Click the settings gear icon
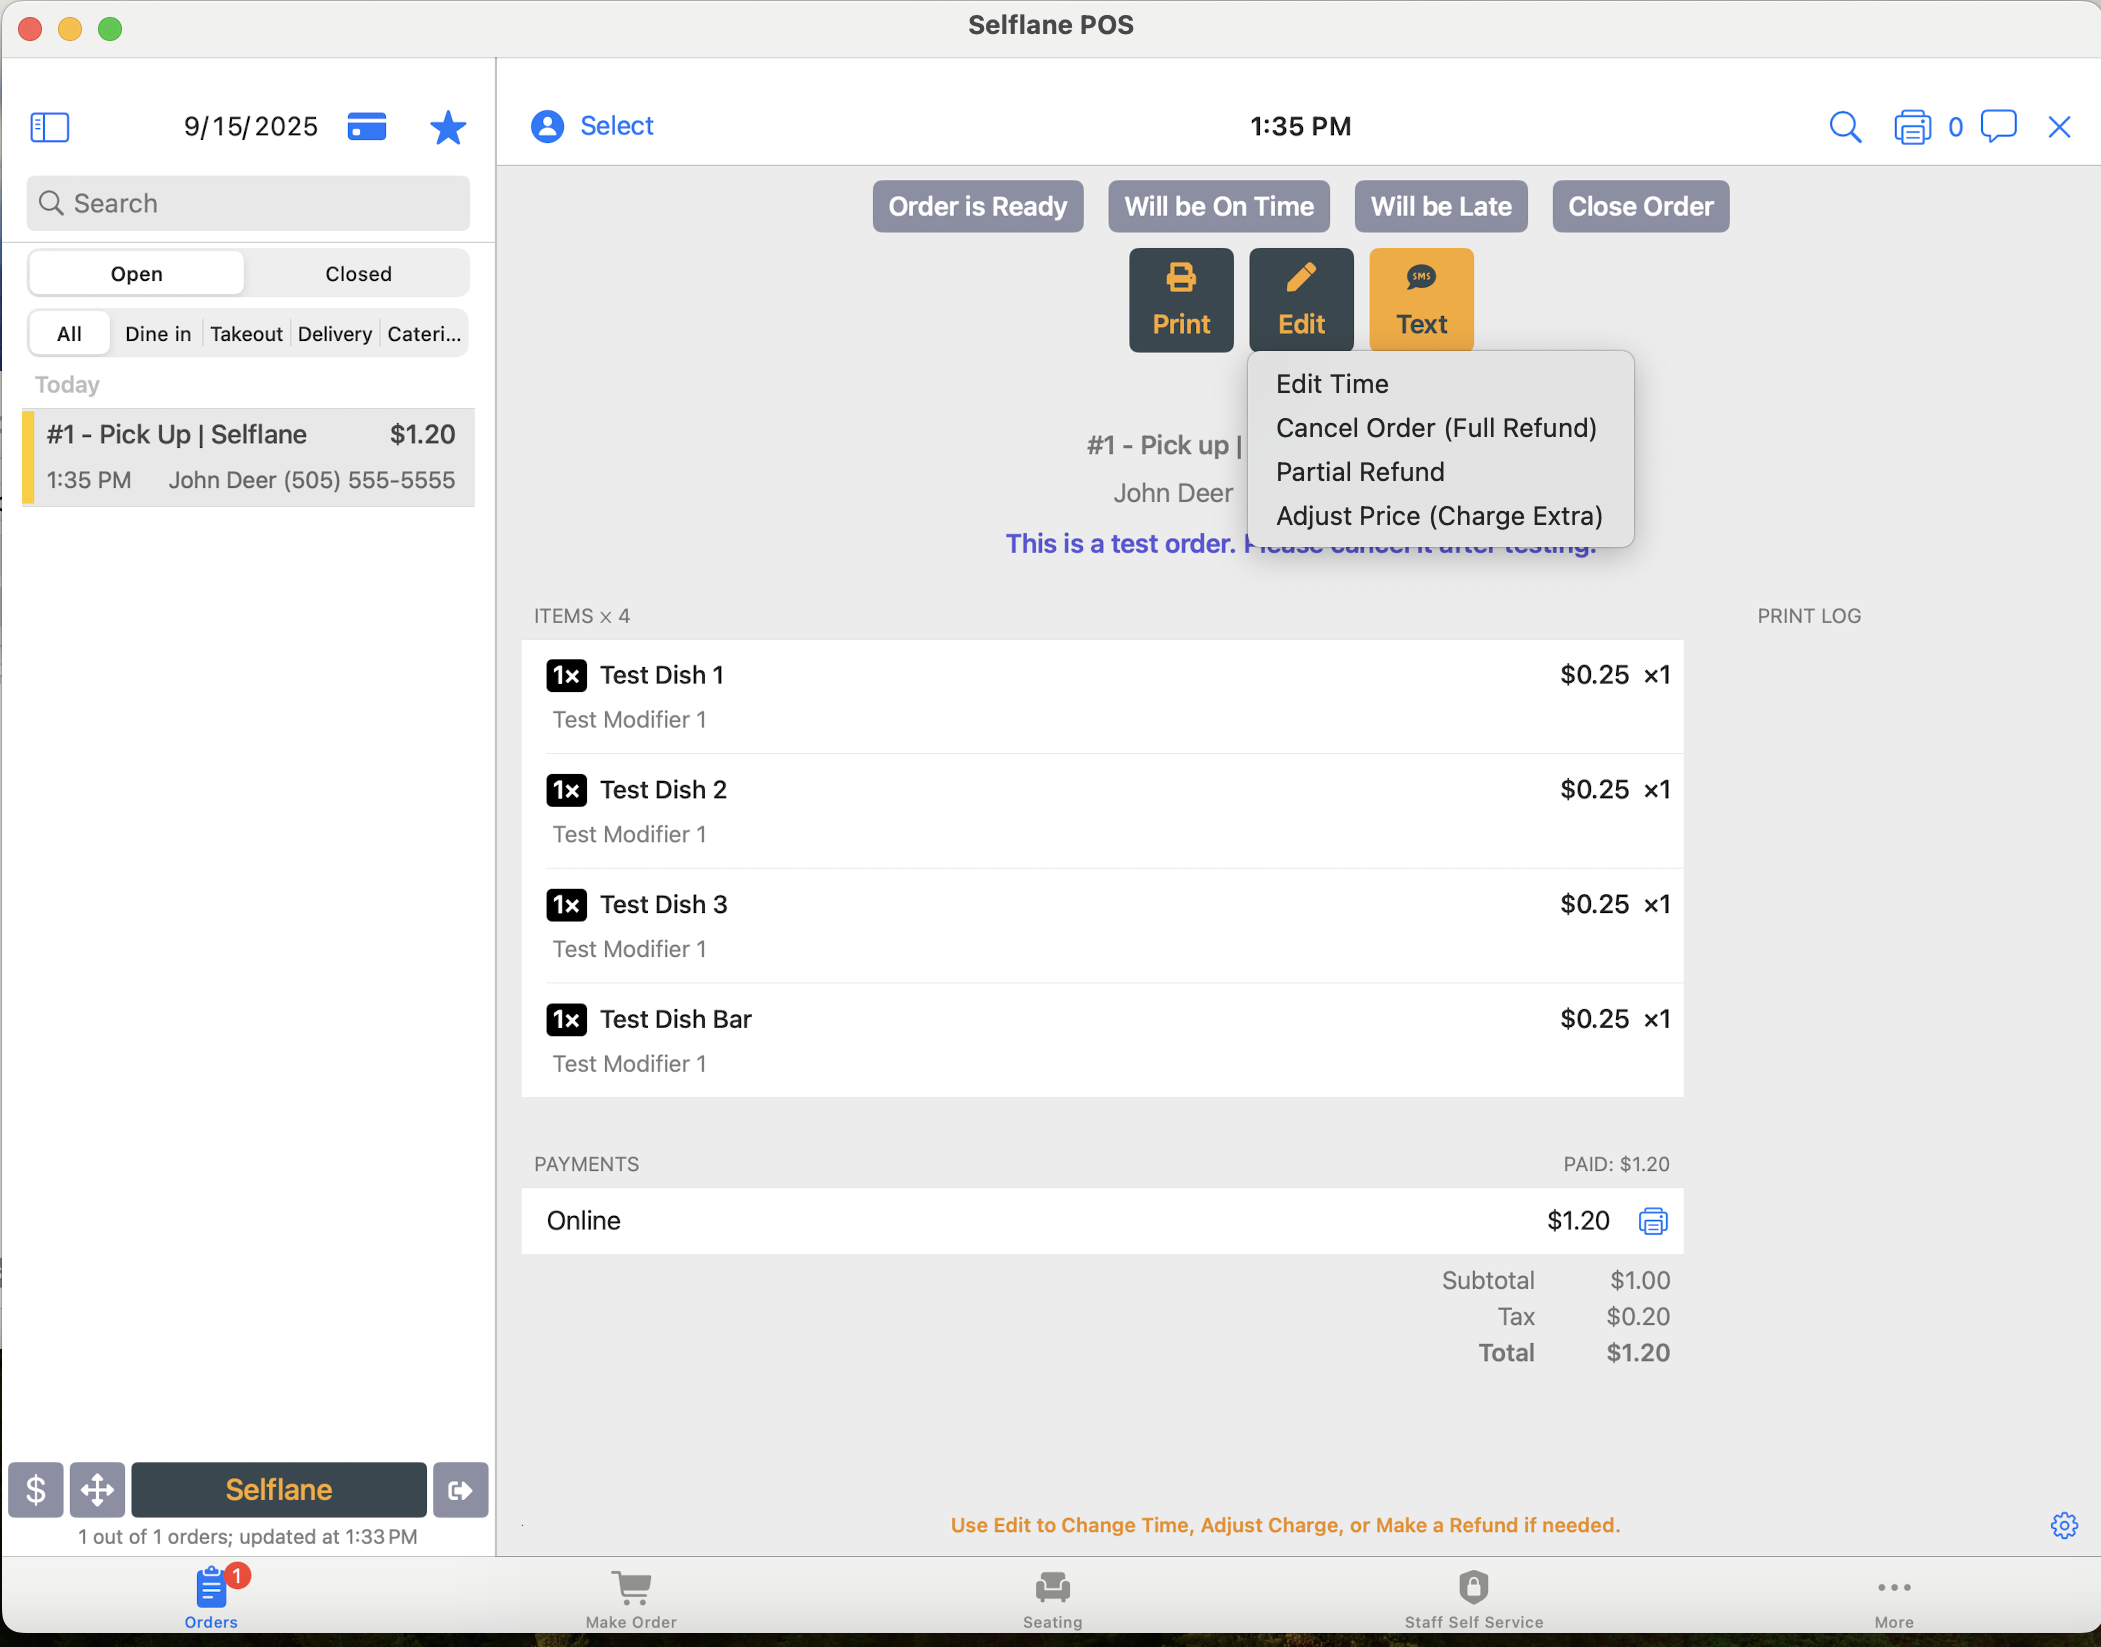 pyautogui.click(x=2064, y=1525)
